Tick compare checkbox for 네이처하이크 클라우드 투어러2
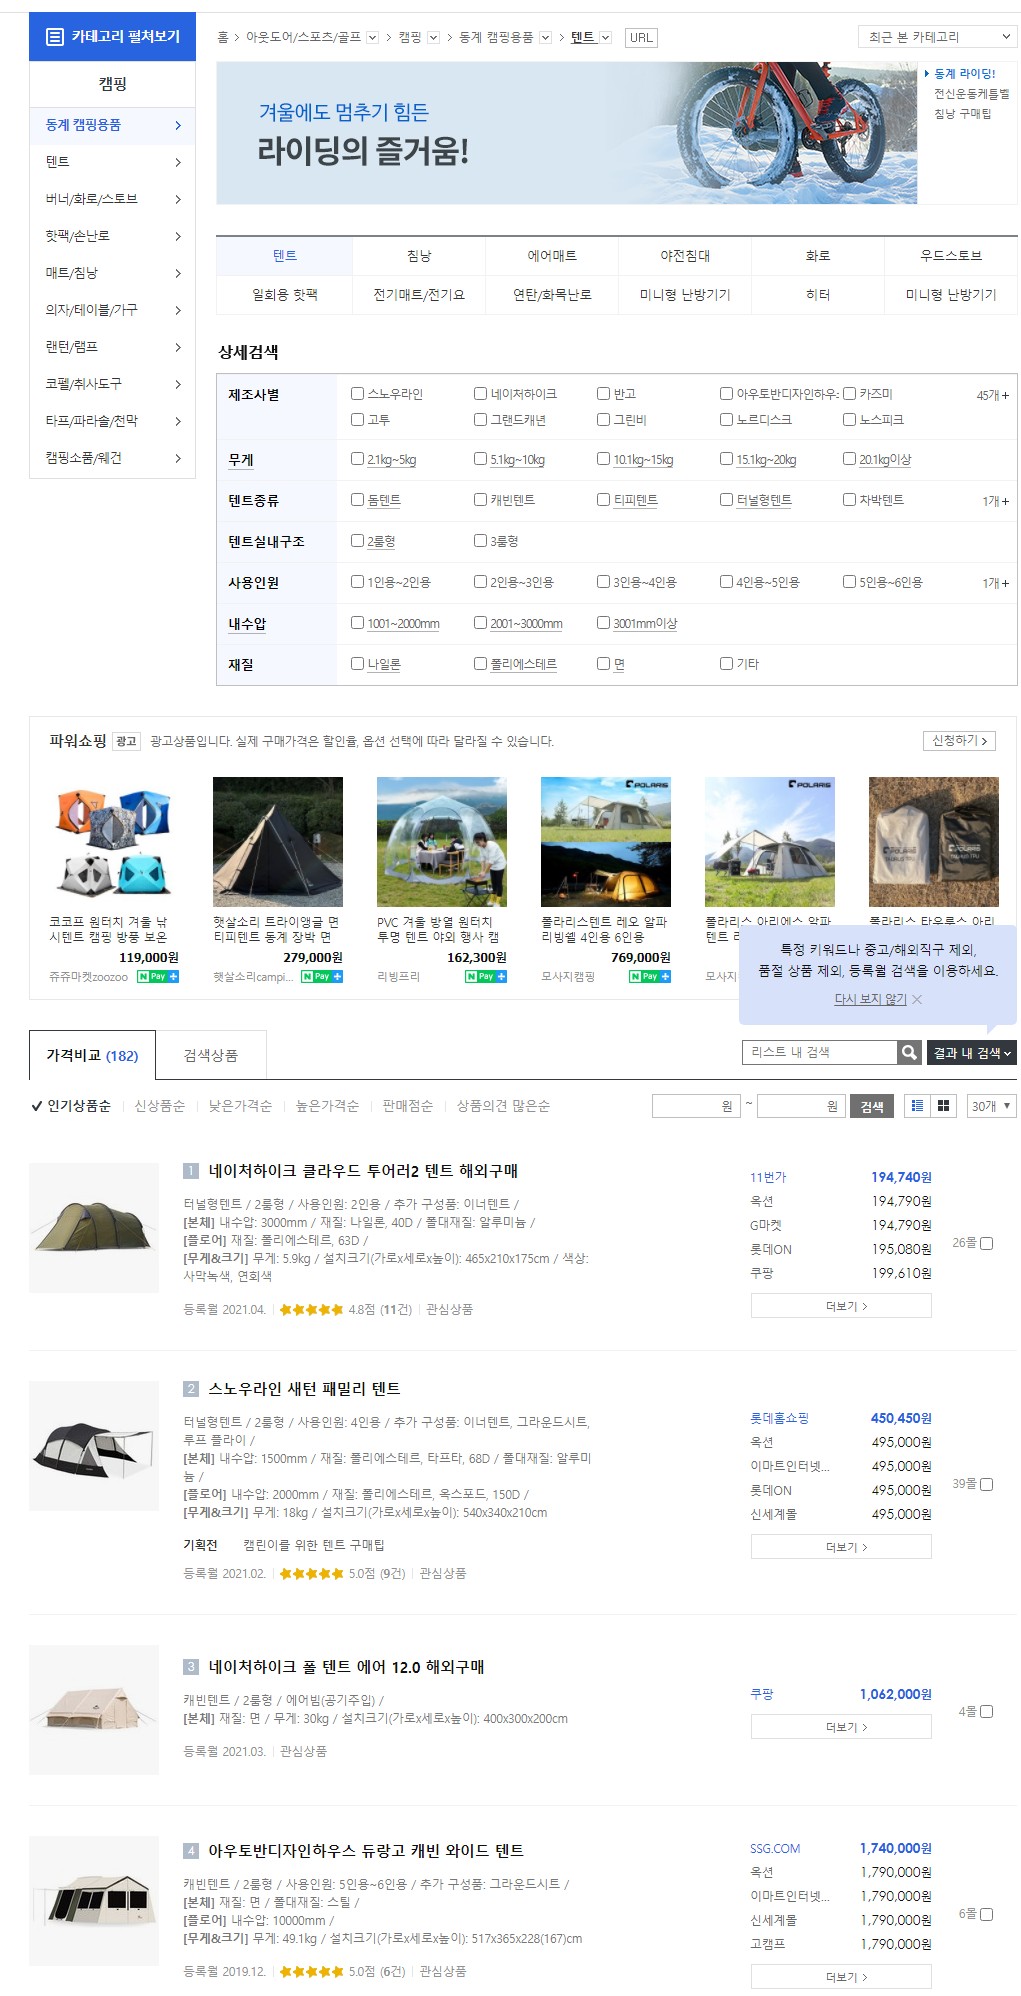 [x=987, y=1243]
